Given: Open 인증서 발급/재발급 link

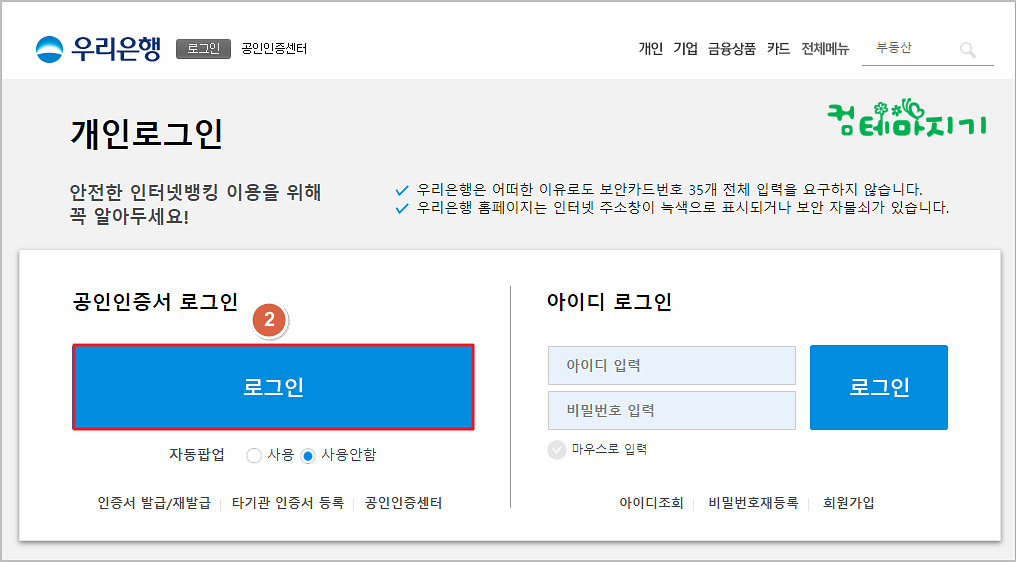Looking at the screenshot, I should pyautogui.click(x=154, y=503).
